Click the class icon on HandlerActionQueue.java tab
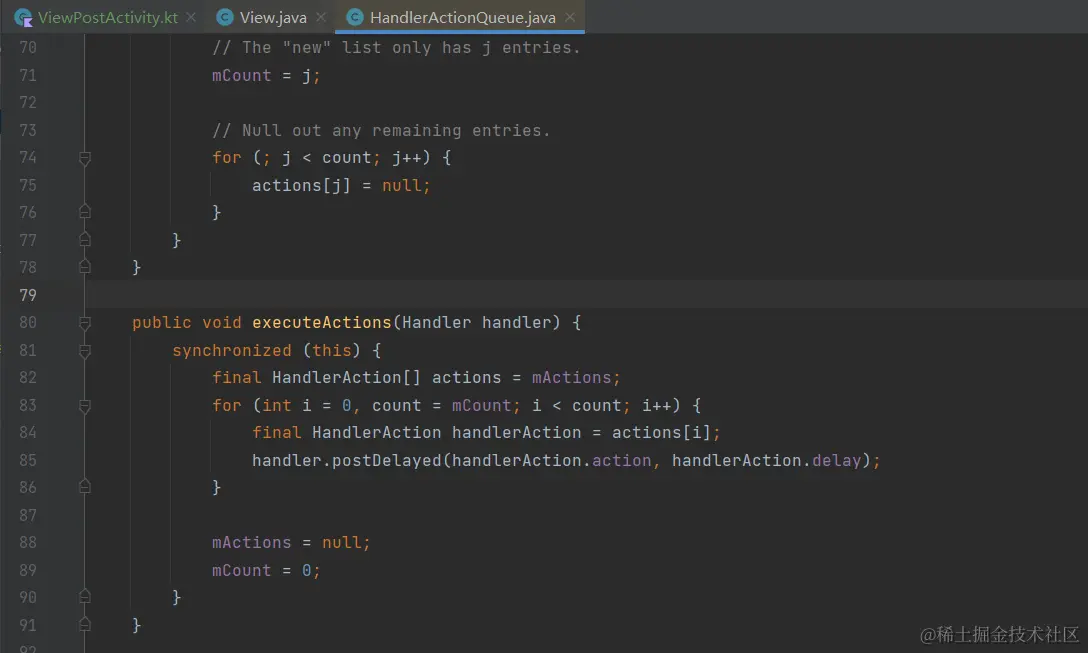Viewport: 1088px width, 653px height. pyautogui.click(x=355, y=17)
